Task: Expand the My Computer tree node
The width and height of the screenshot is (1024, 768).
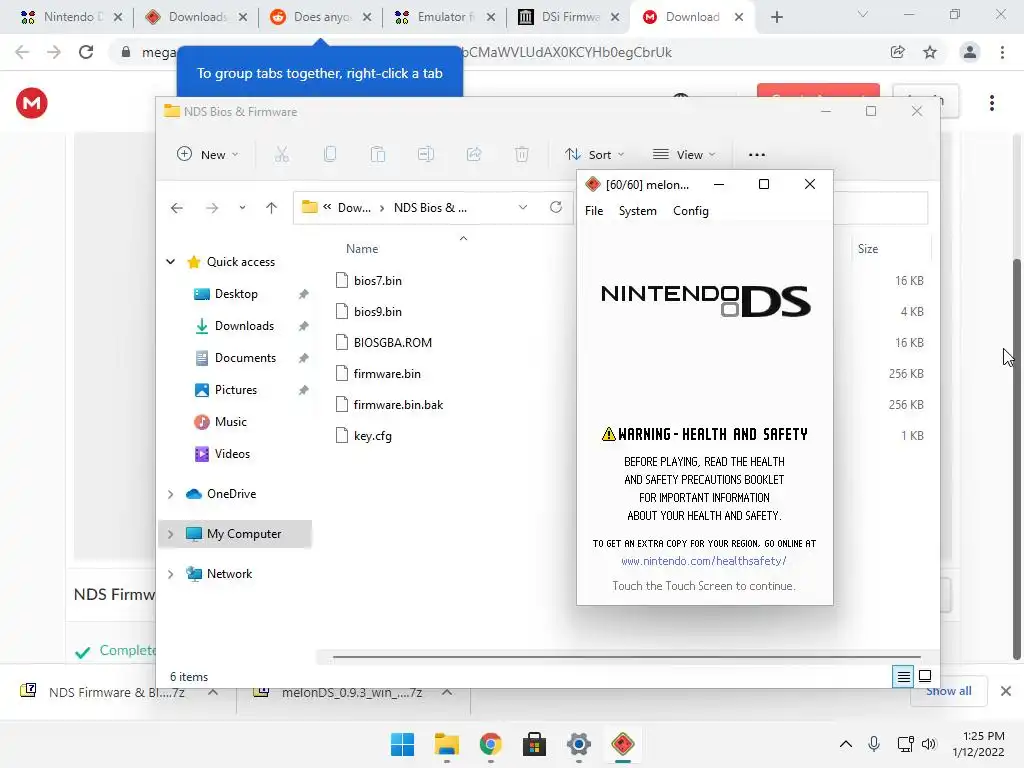Action: [170, 534]
